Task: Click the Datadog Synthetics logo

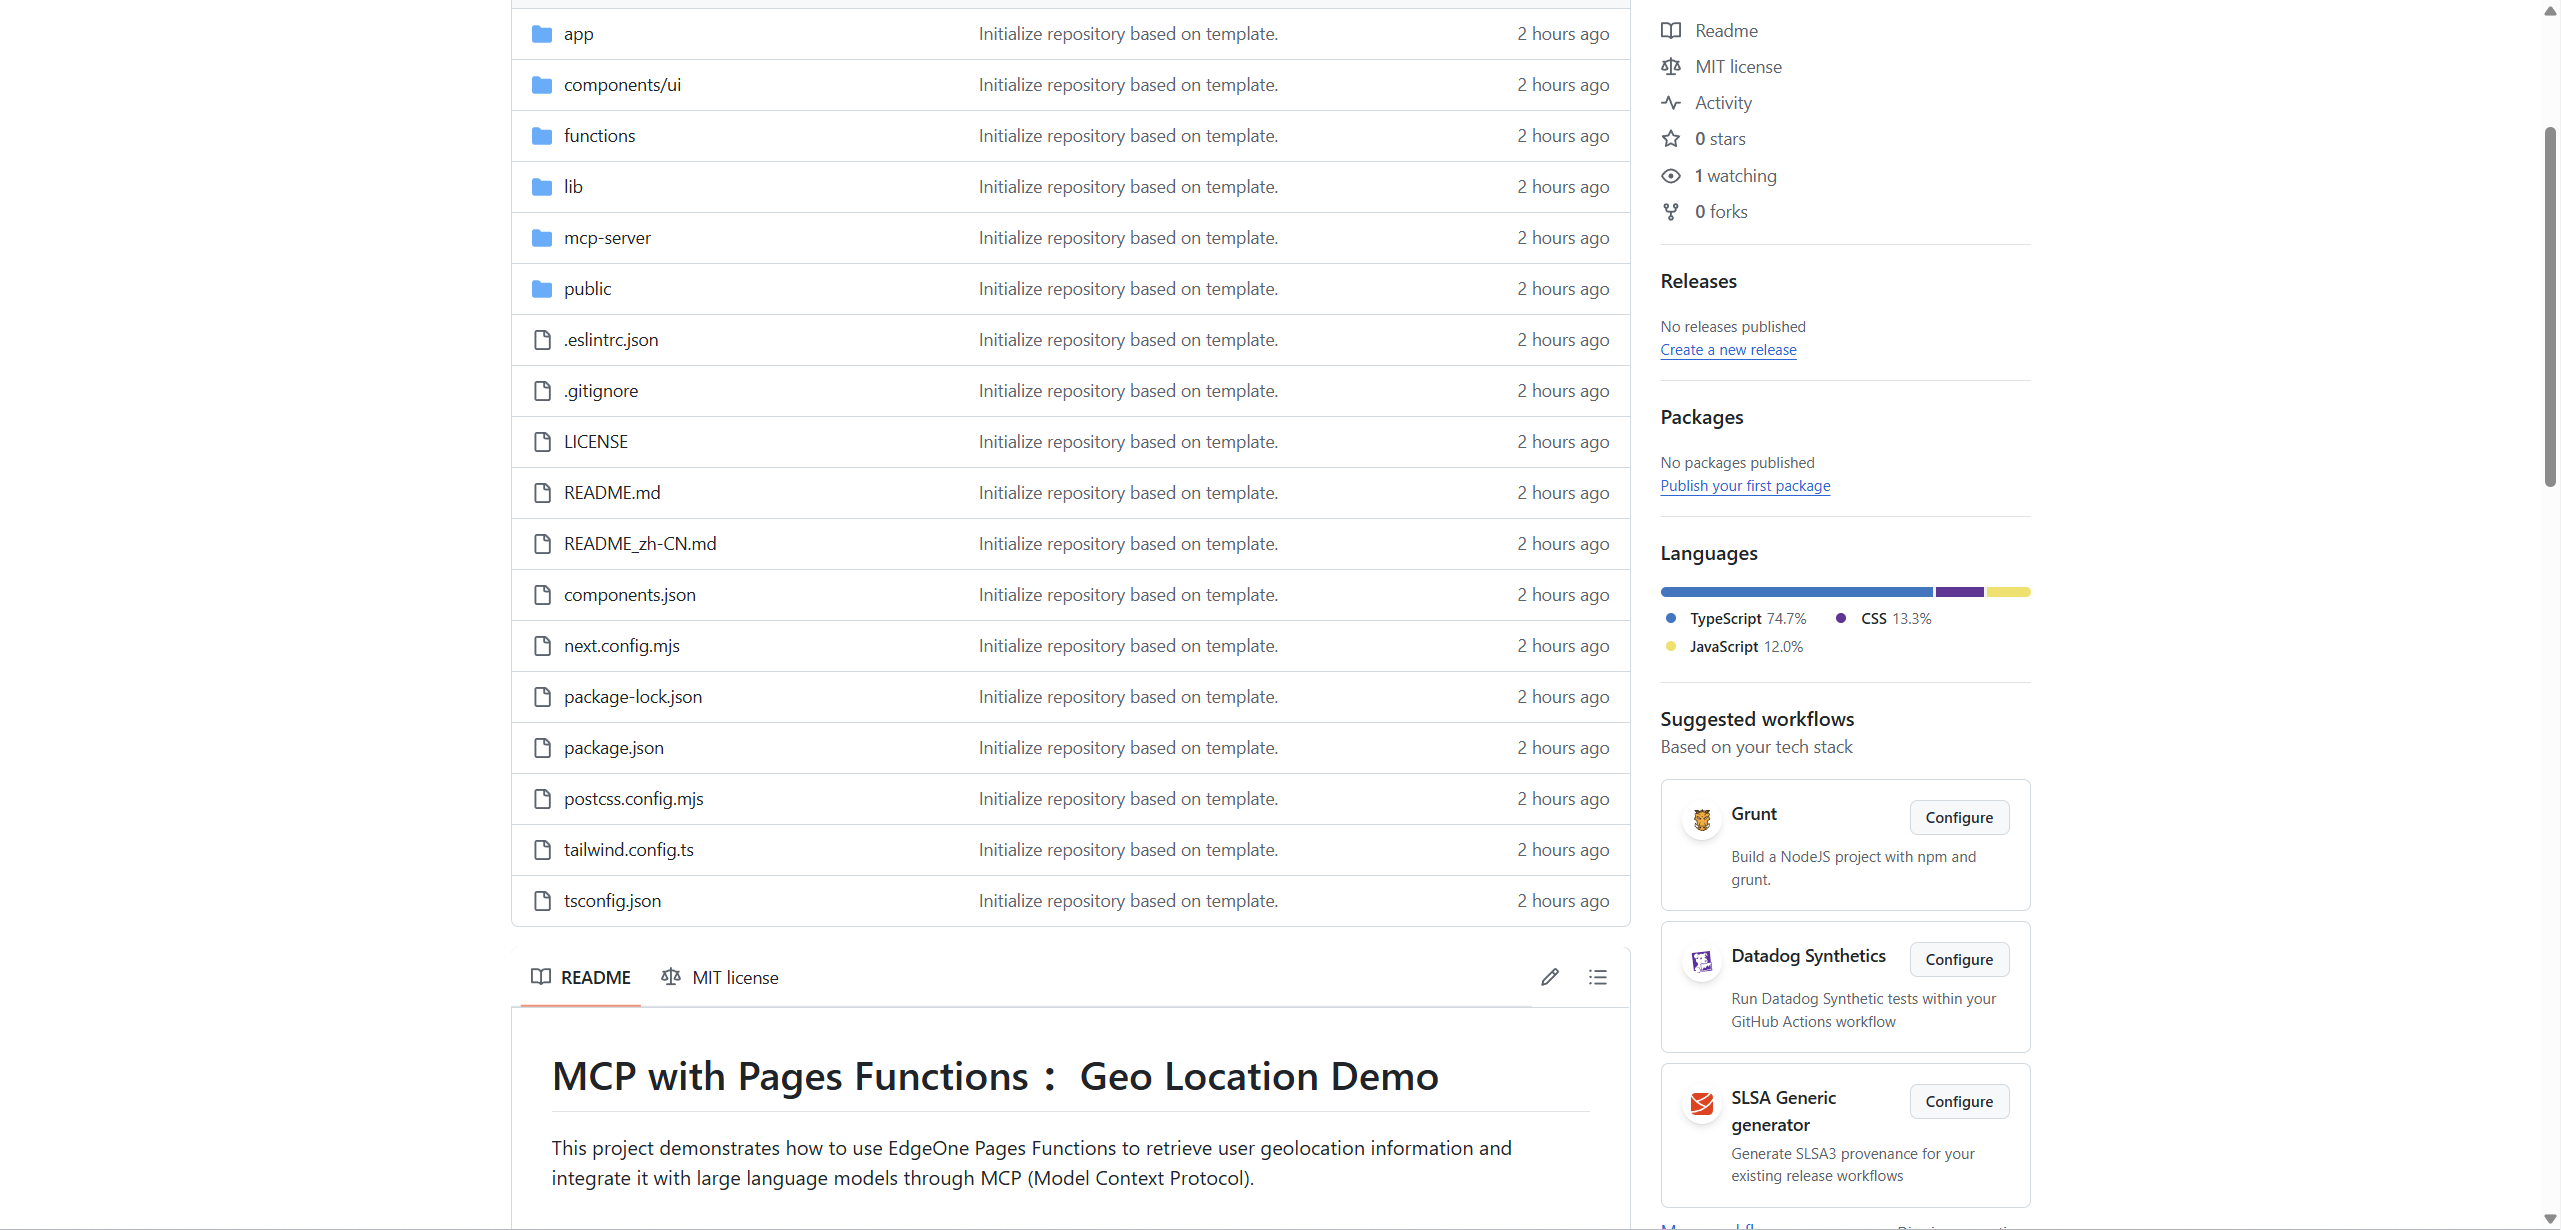Action: click(x=1702, y=962)
